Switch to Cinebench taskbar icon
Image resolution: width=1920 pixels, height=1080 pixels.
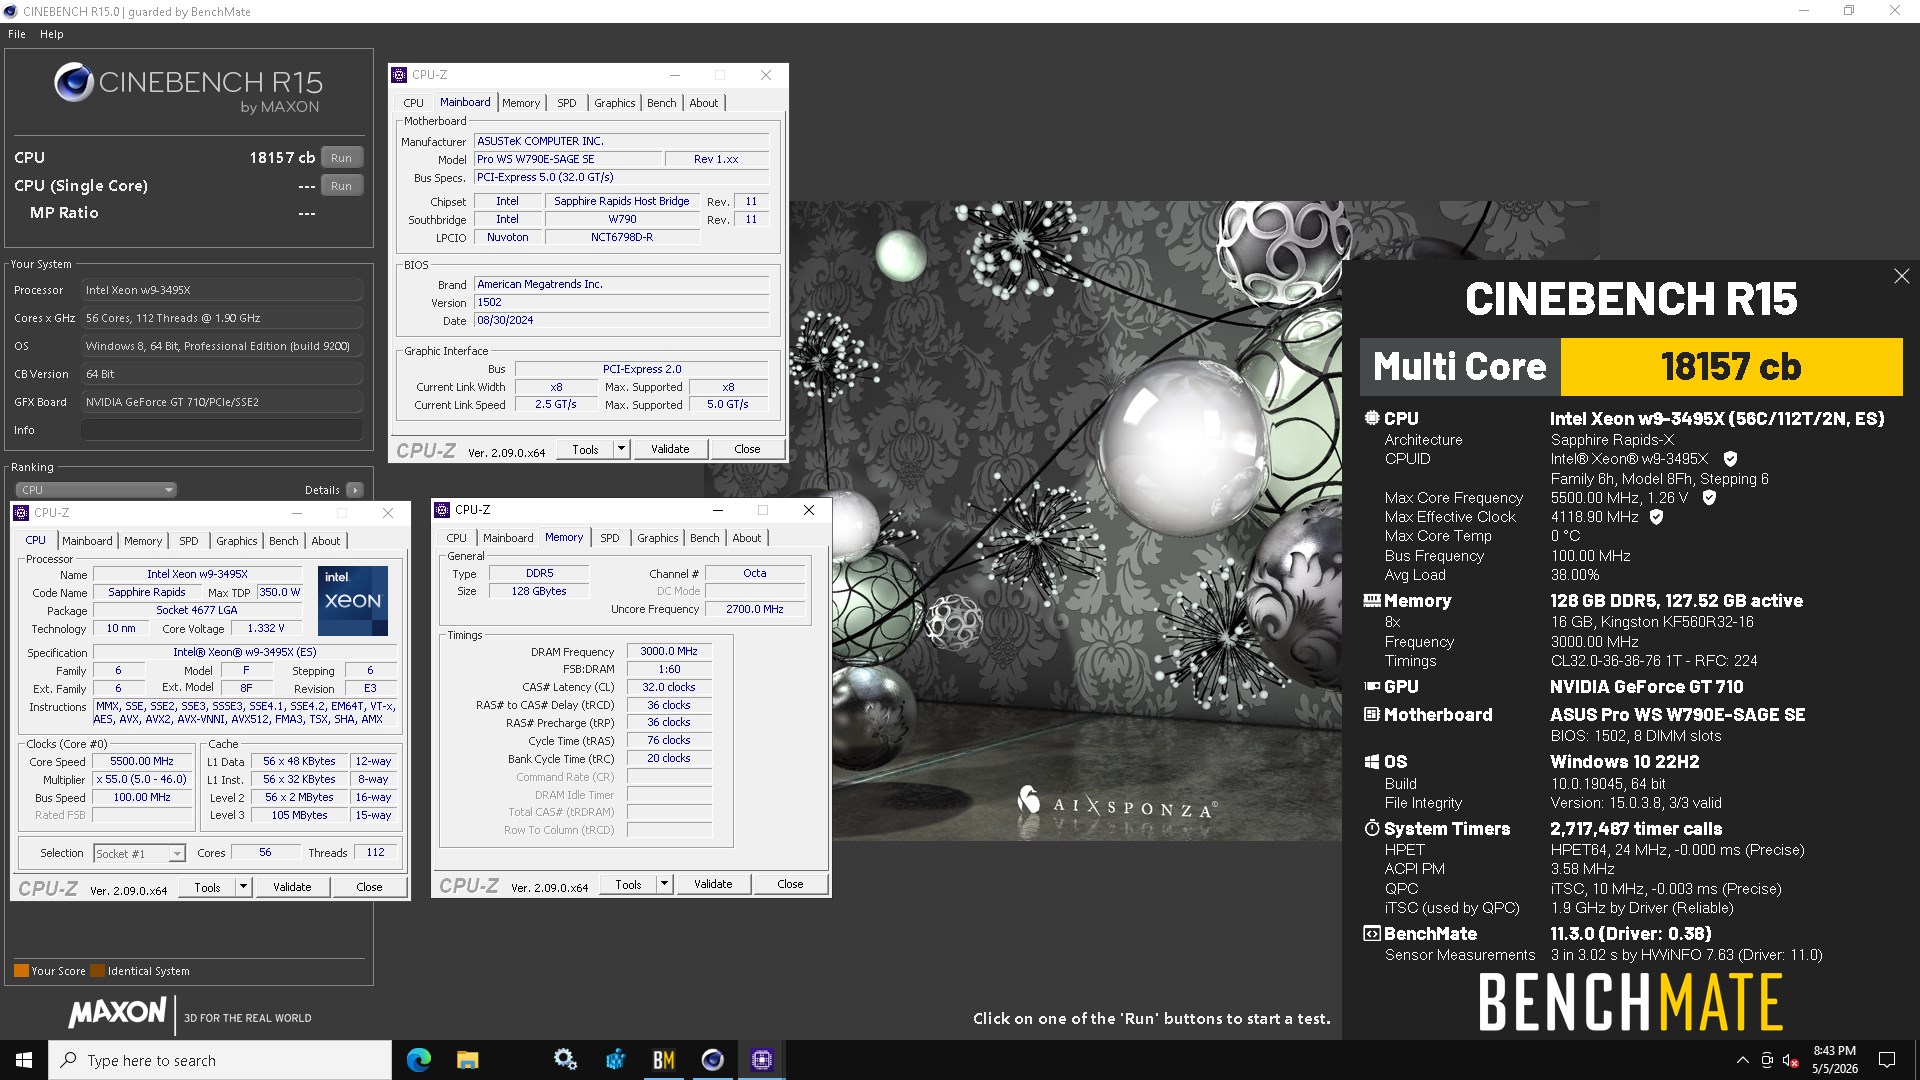tap(712, 1060)
